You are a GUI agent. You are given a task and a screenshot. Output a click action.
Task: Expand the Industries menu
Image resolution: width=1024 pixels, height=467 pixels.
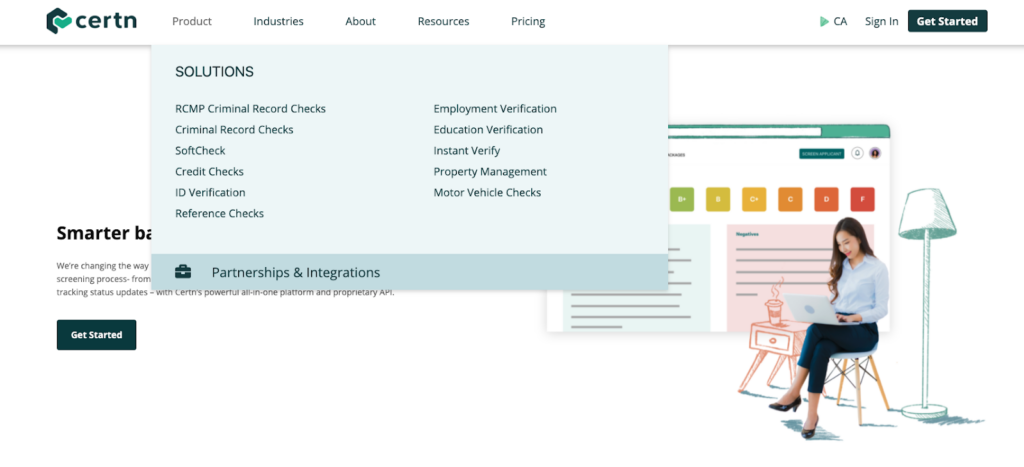(x=278, y=21)
